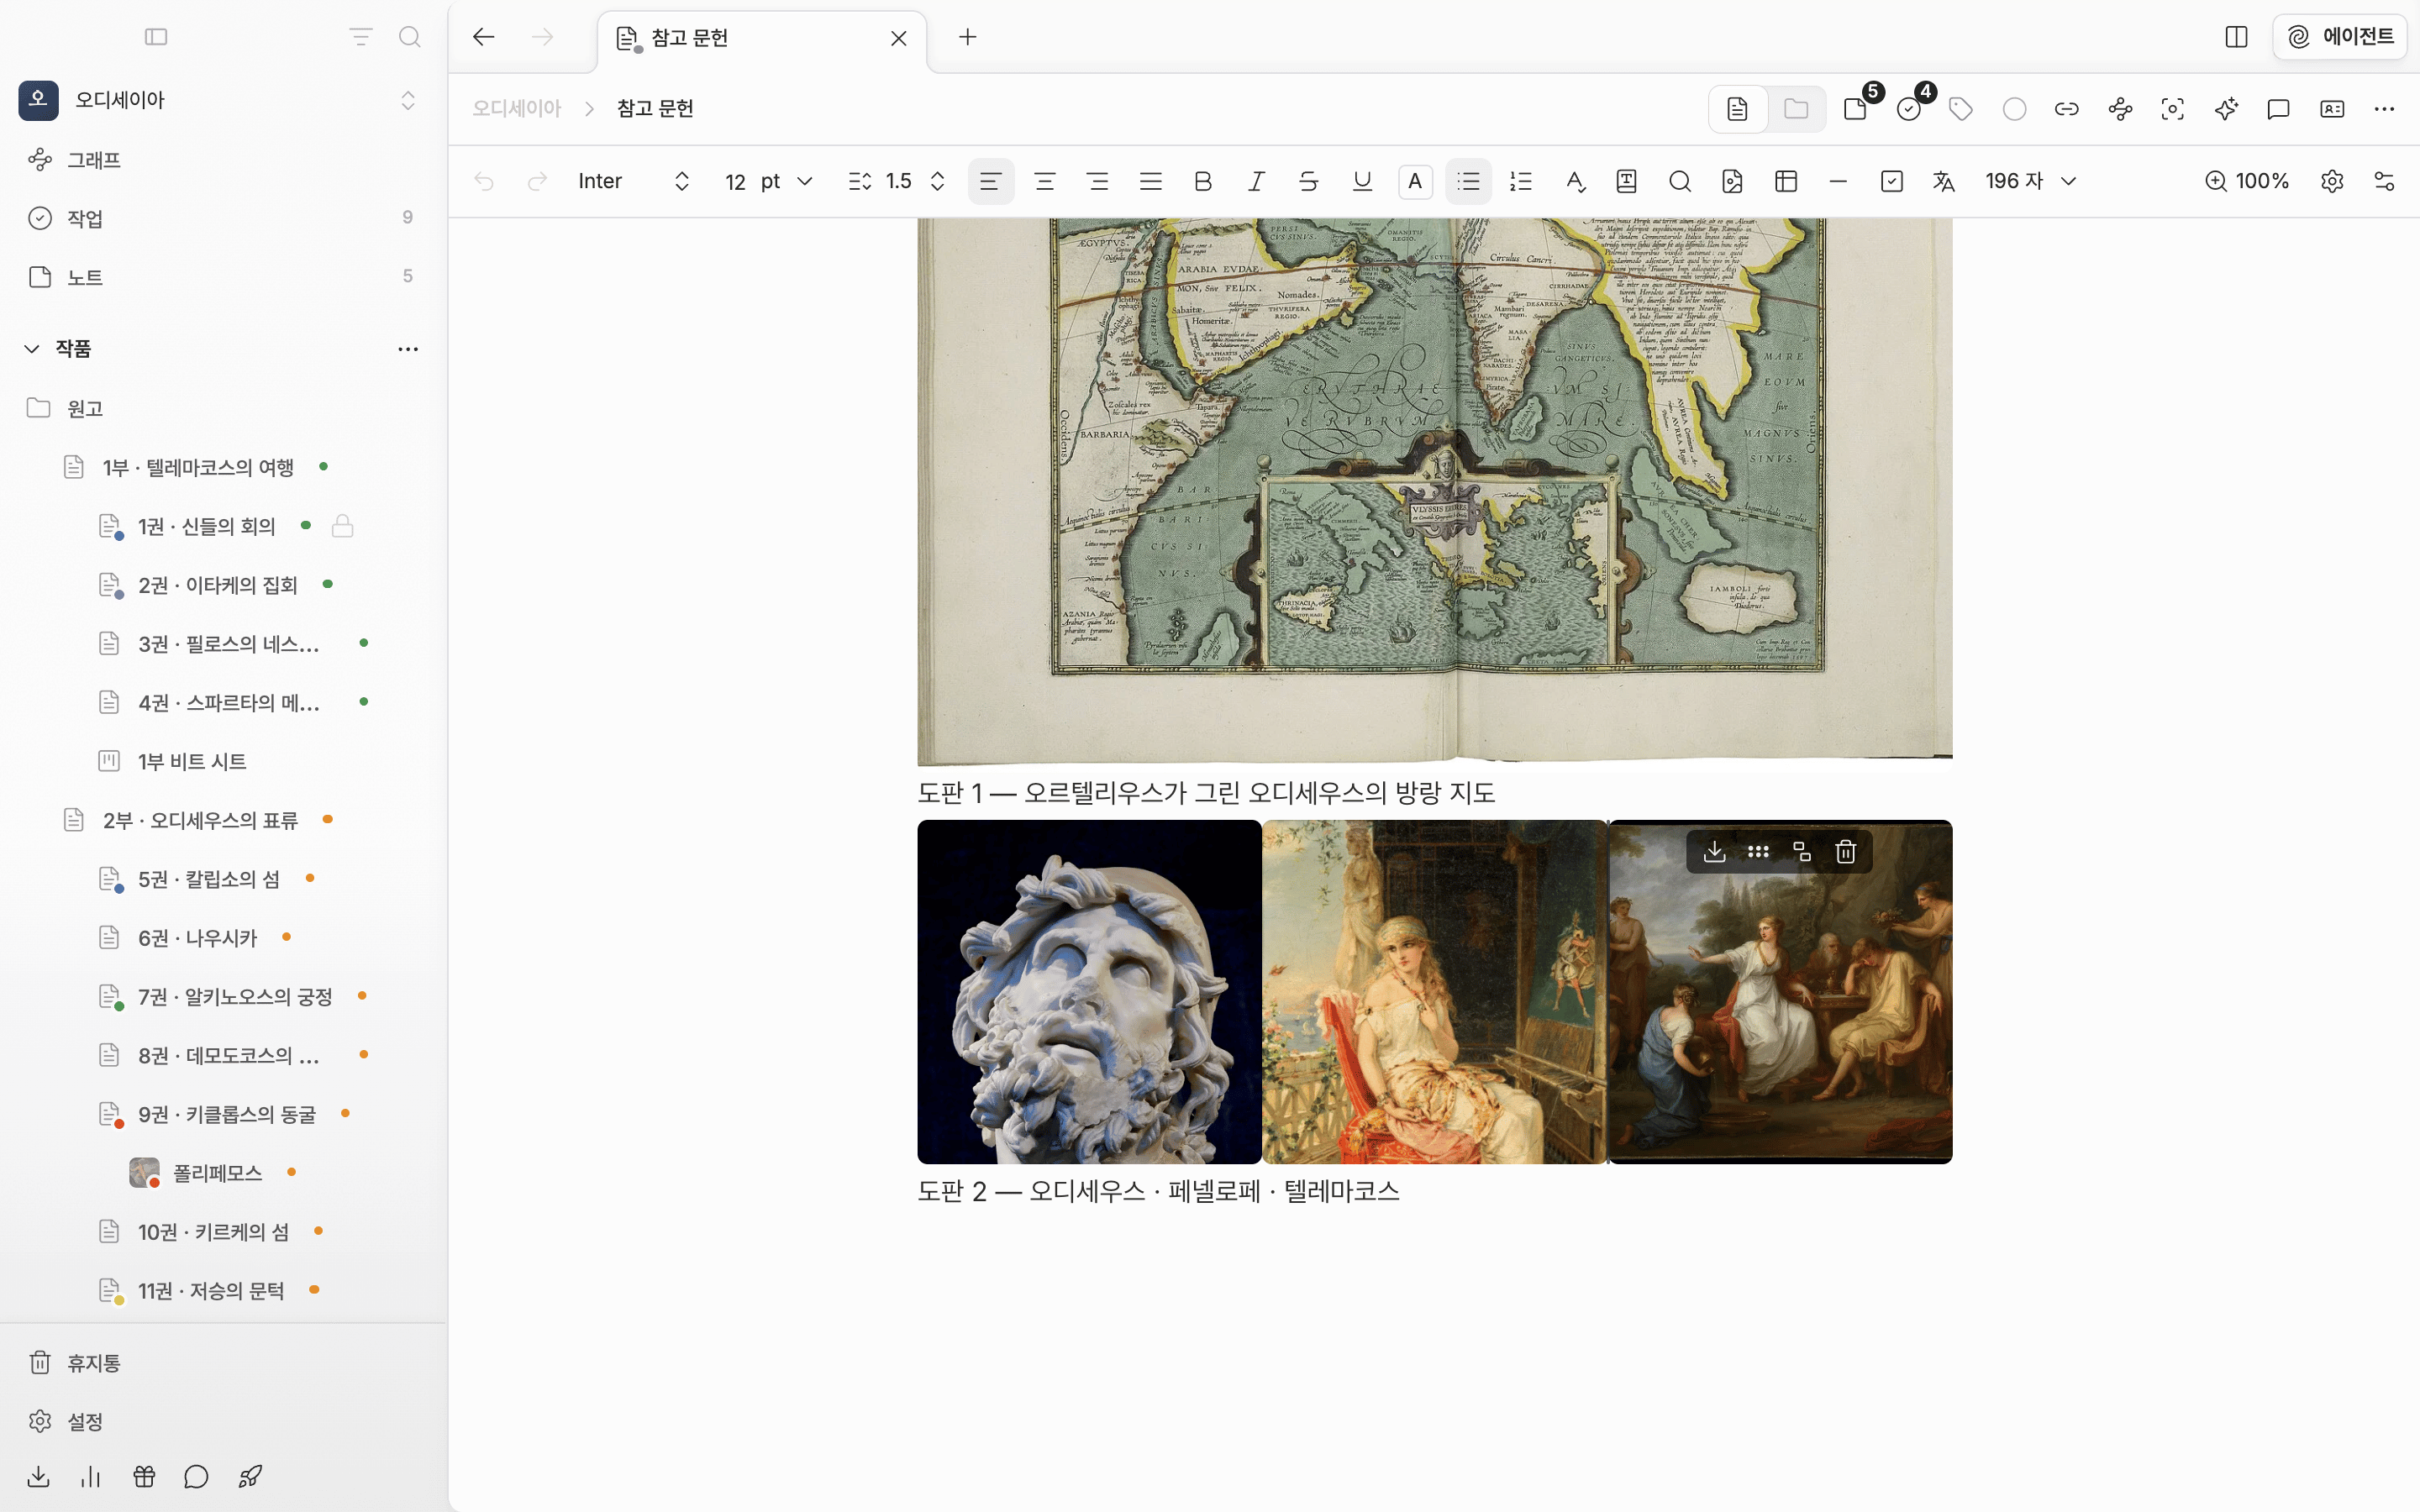Image resolution: width=2420 pixels, height=1512 pixels.
Task: Click the sidebar filter lines icon
Action: (x=360, y=37)
